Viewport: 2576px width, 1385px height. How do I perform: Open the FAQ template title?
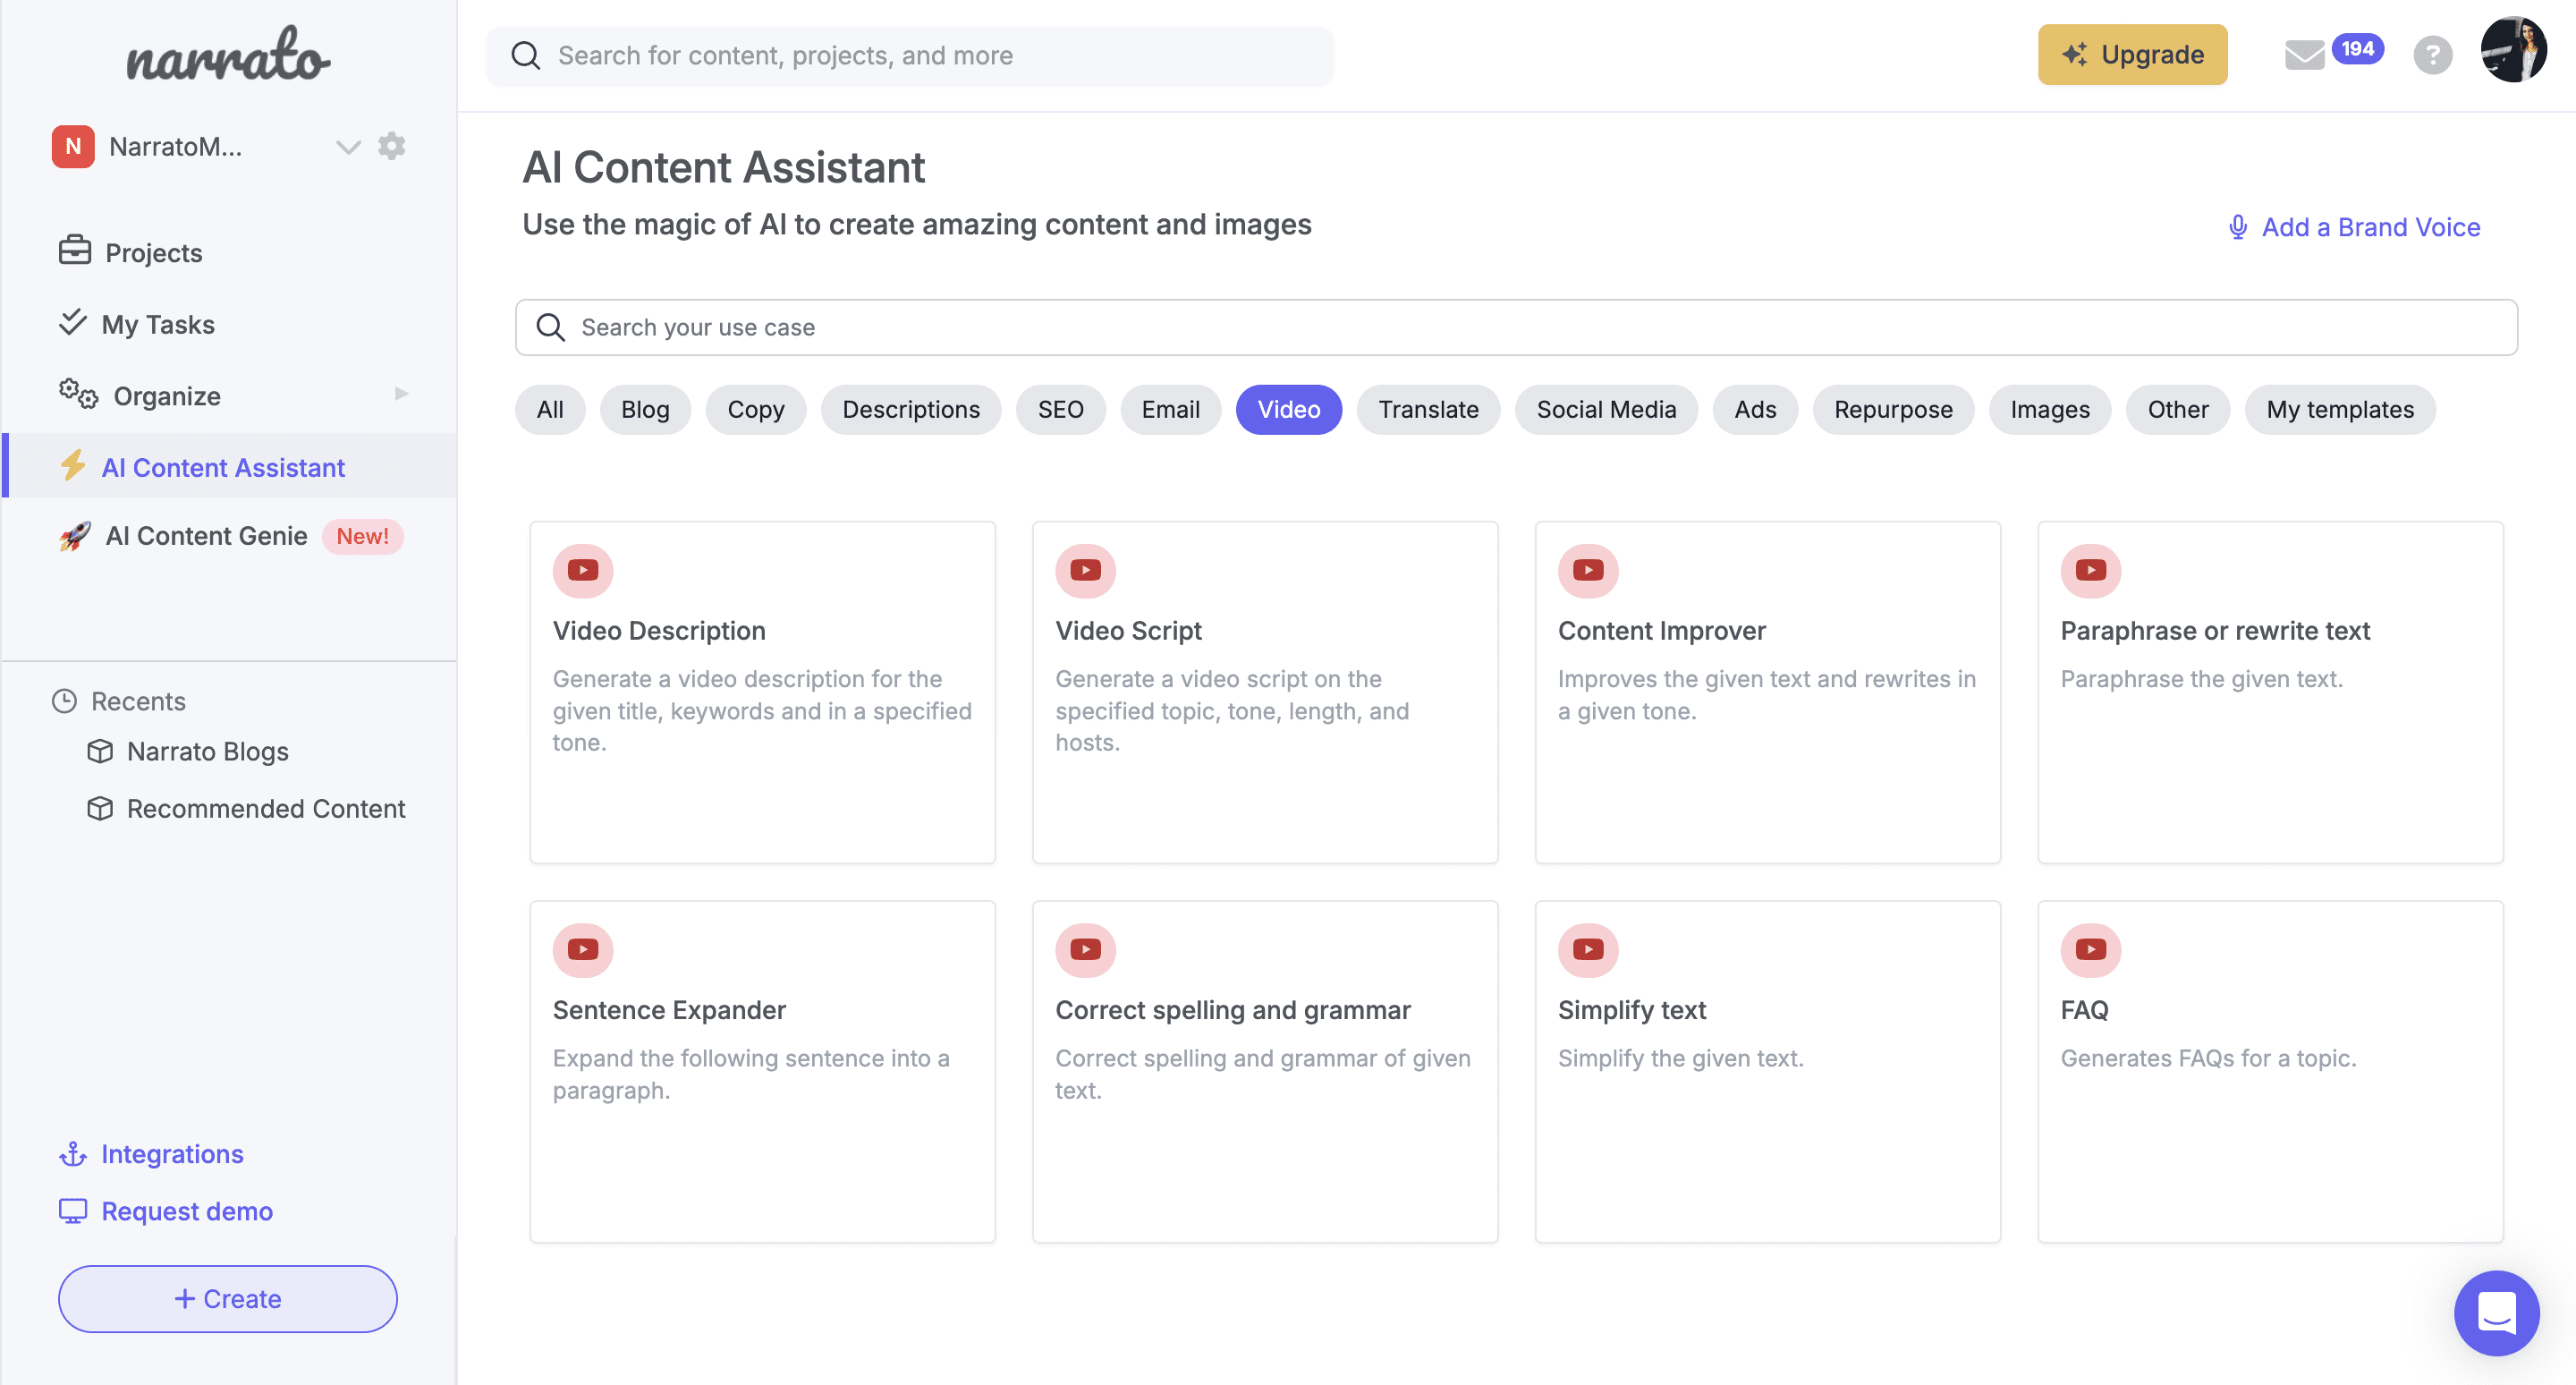click(x=2084, y=1009)
